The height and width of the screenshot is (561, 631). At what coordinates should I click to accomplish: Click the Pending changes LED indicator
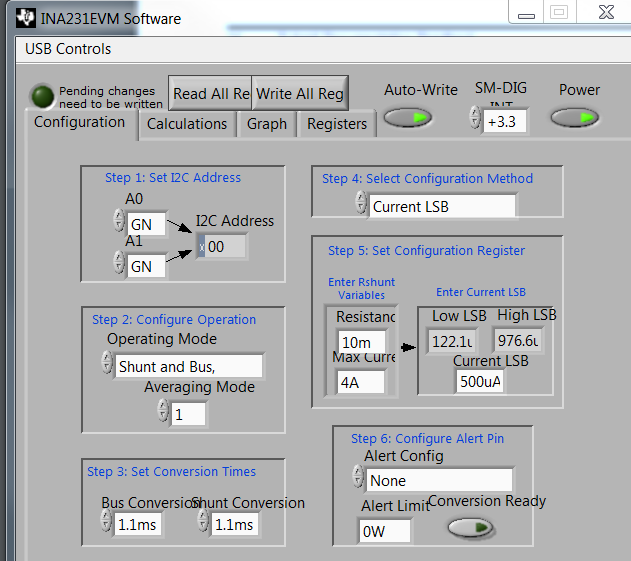pyautogui.click(x=42, y=97)
